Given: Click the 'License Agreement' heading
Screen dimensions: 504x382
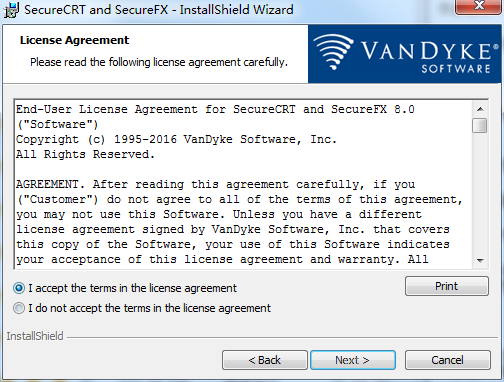Looking at the screenshot, I should pos(74,40).
